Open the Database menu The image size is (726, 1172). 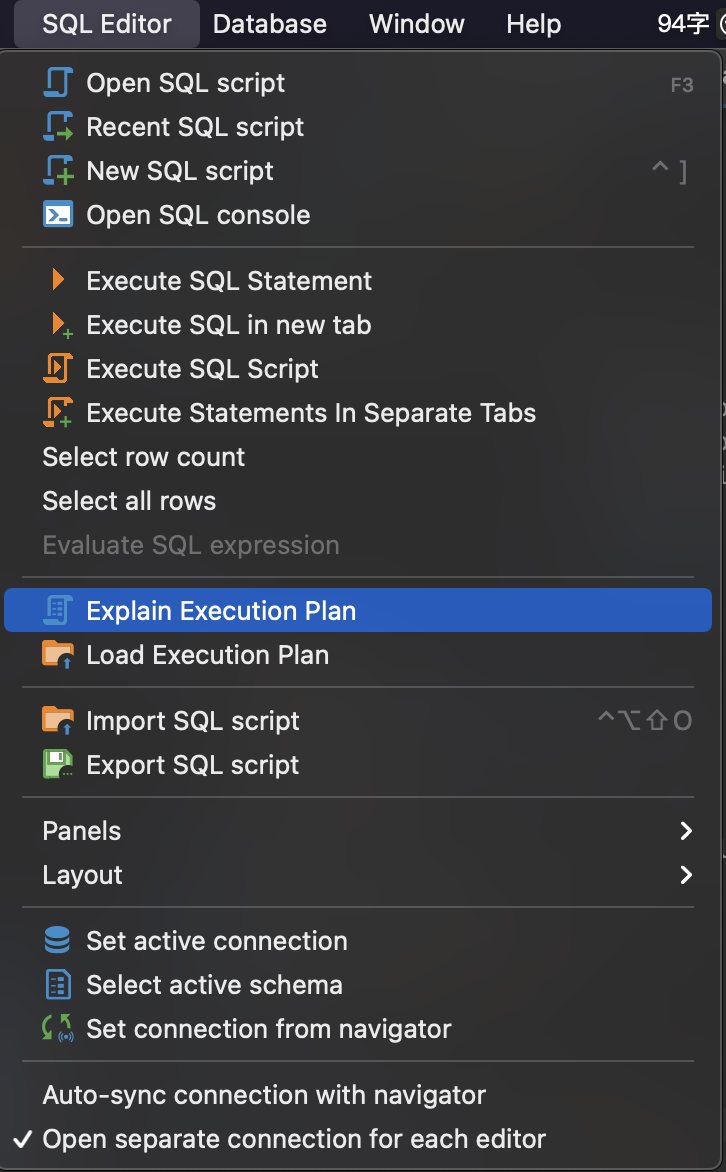pos(269,24)
